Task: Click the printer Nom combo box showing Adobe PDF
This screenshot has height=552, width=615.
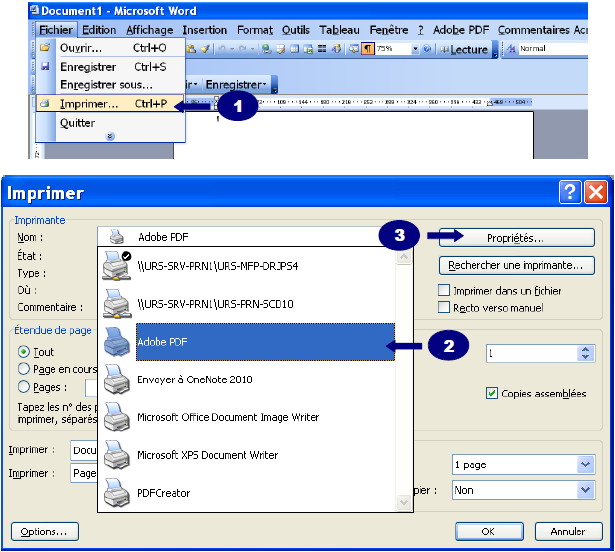Action: tap(238, 237)
